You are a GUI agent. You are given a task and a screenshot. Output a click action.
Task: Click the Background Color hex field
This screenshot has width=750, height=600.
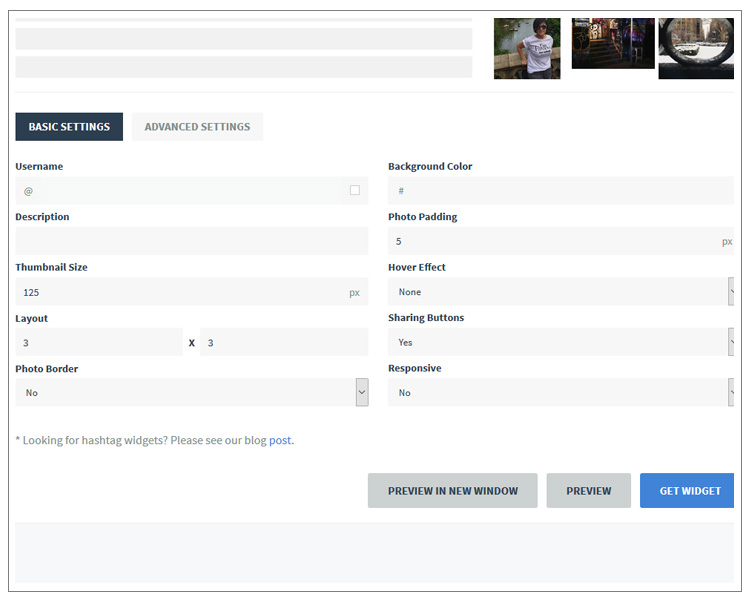561,190
